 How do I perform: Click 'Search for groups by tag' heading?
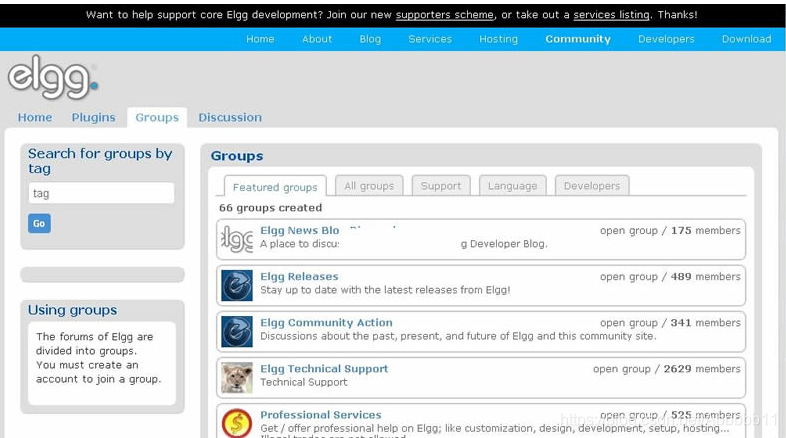(x=100, y=161)
